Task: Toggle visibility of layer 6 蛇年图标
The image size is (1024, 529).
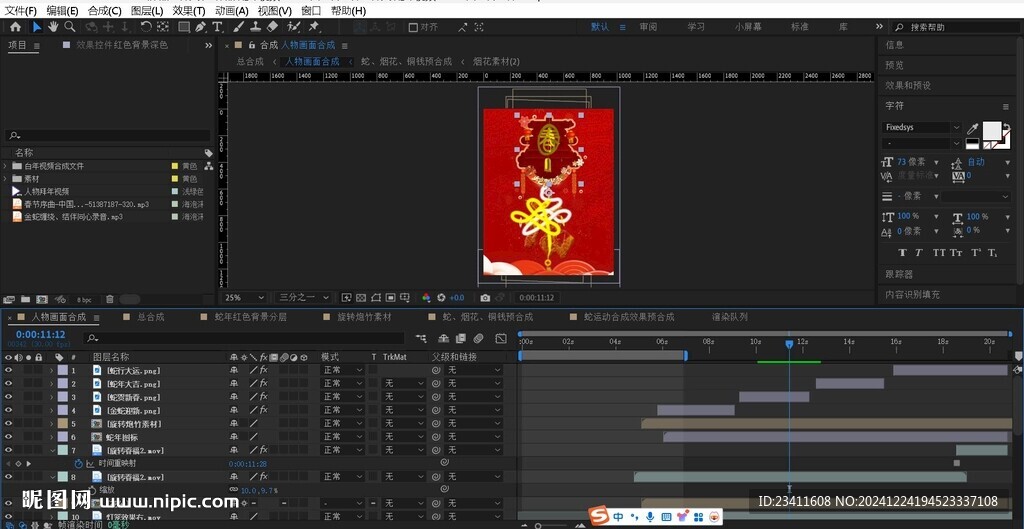Action: coord(8,437)
